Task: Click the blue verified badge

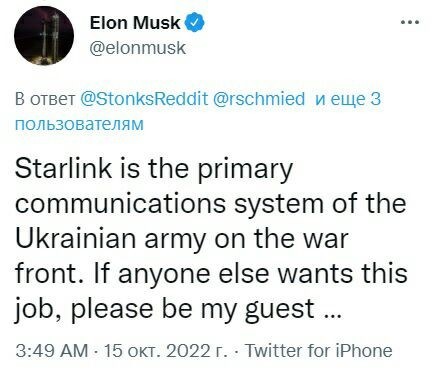Action: [195, 23]
